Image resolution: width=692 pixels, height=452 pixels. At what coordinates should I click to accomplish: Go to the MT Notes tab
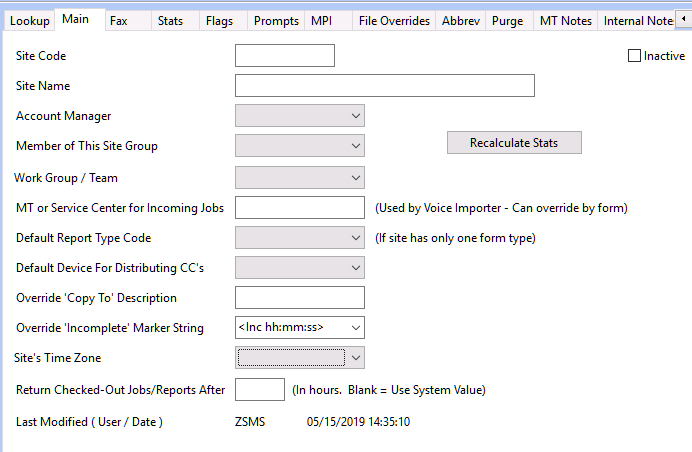pyautogui.click(x=565, y=21)
